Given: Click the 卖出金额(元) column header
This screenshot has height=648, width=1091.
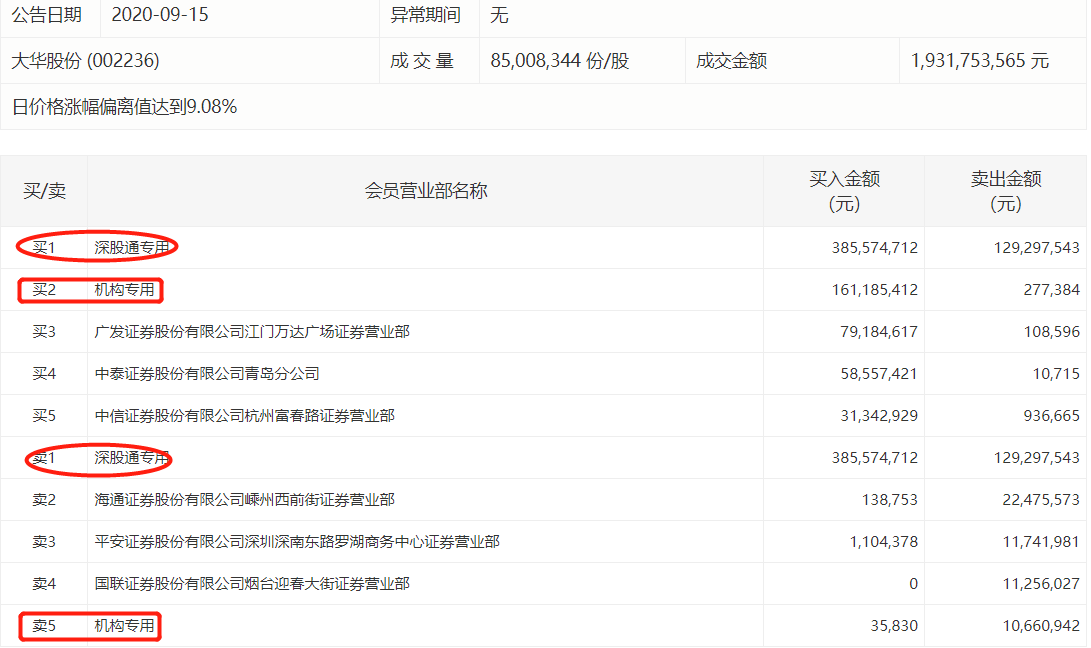Looking at the screenshot, I should [x=1005, y=191].
